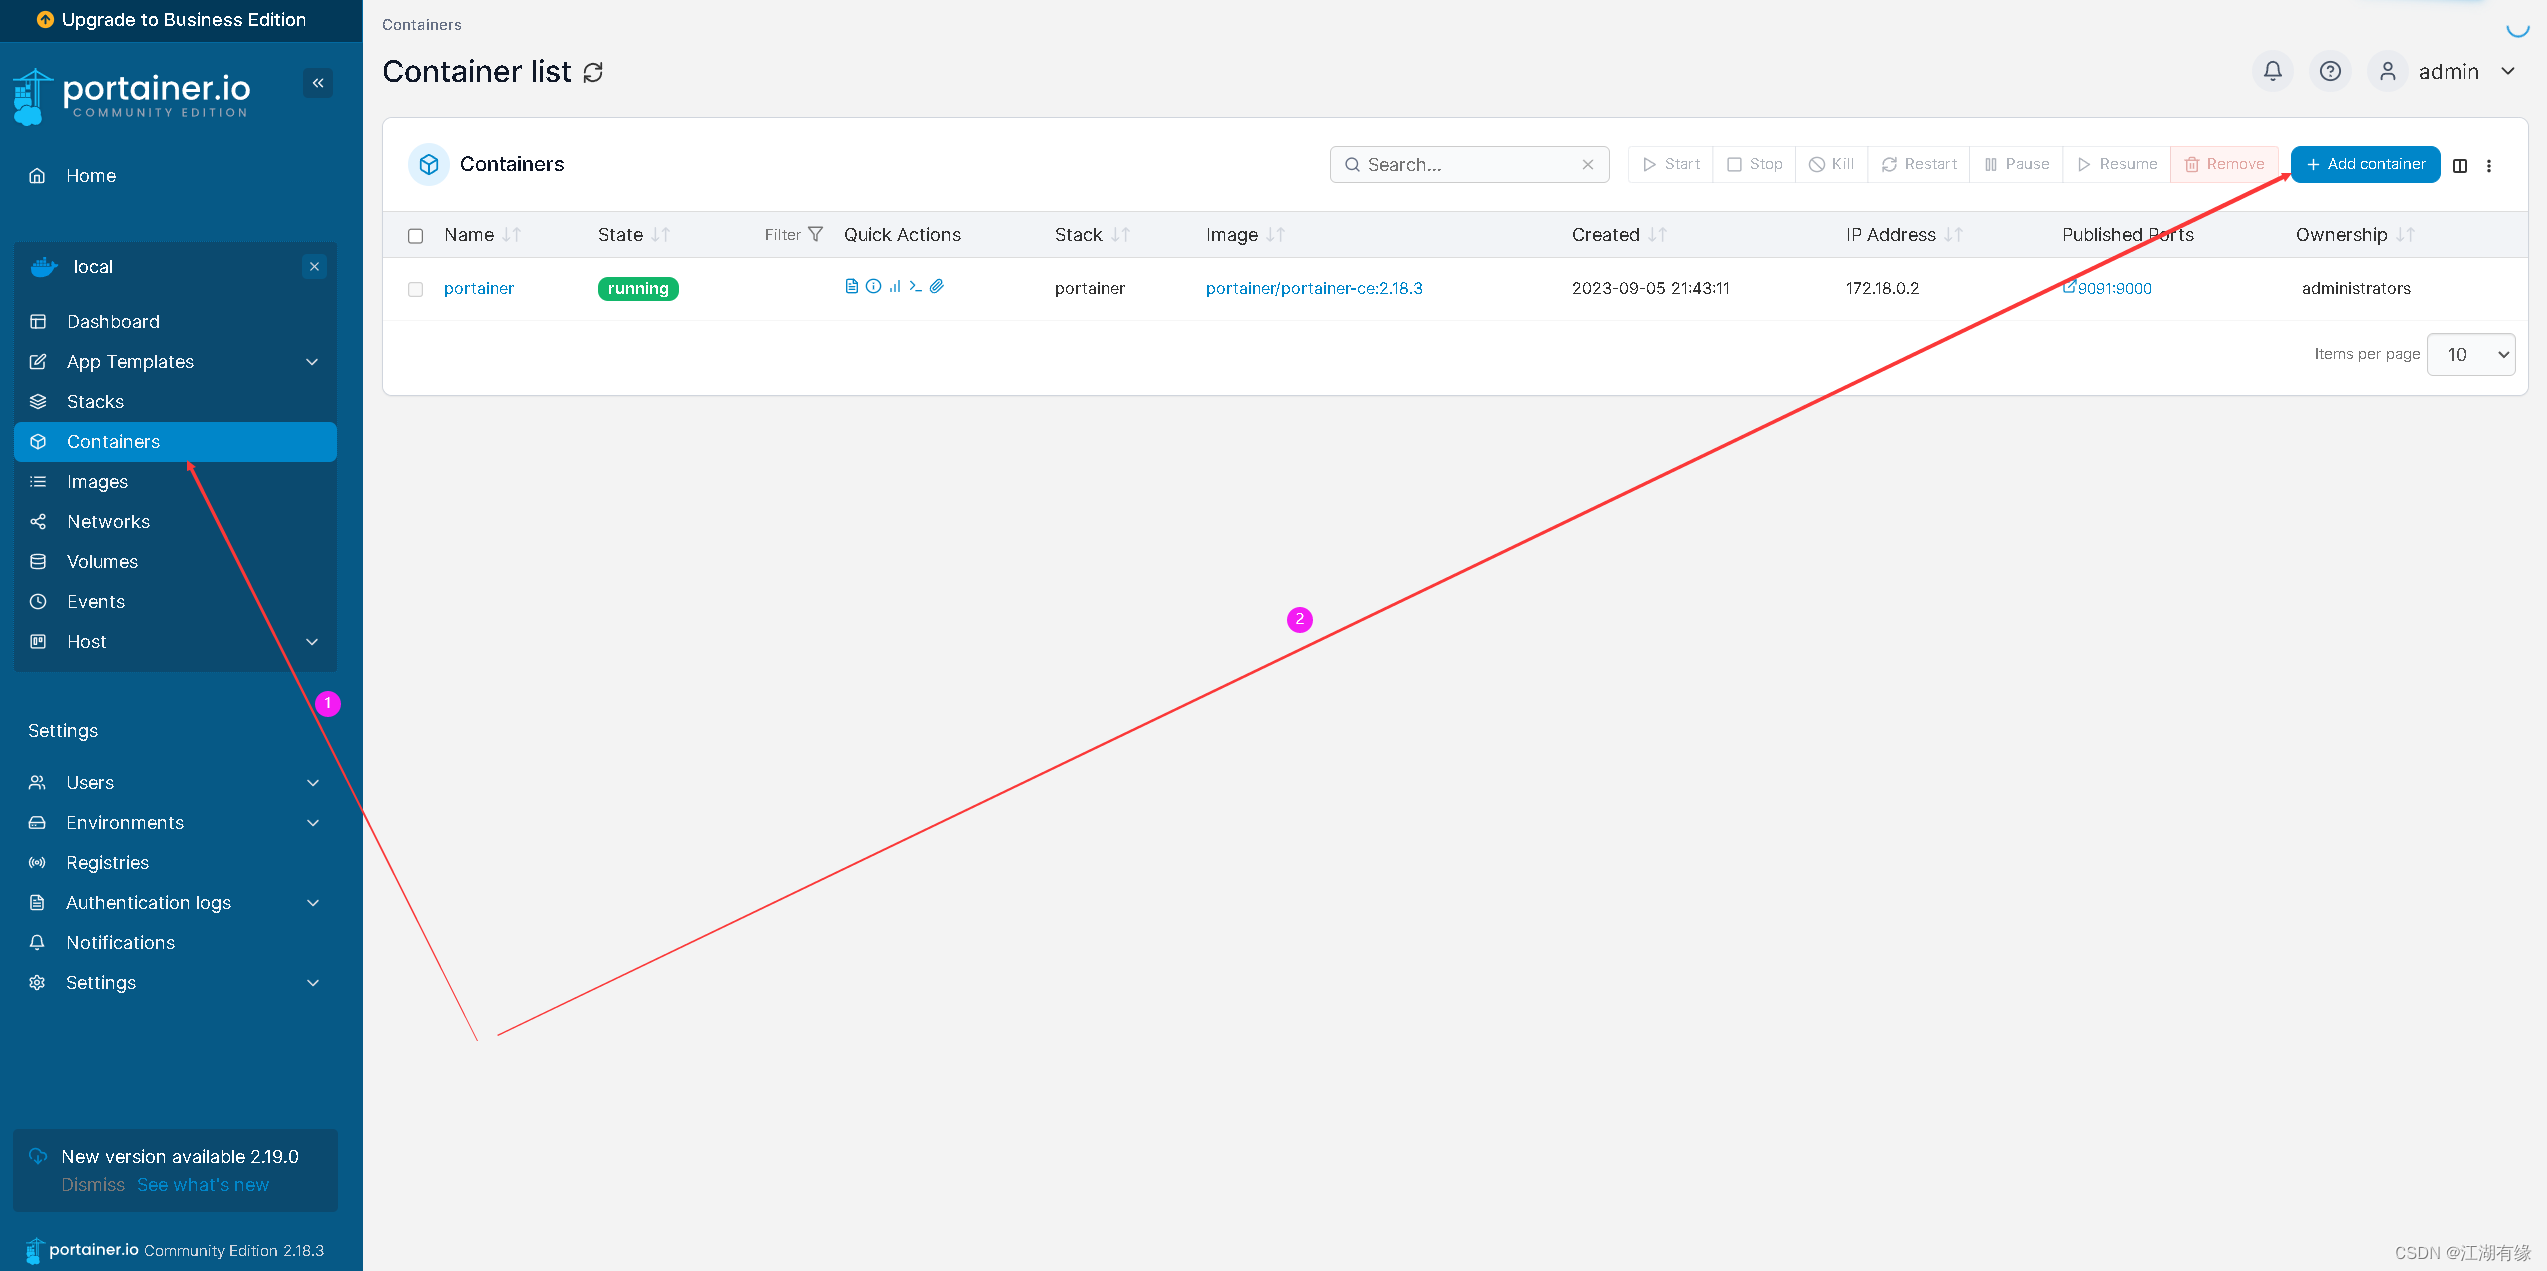Open console for portainer container
Image resolution: width=2547 pixels, height=1271 pixels.
(x=915, y=286)
